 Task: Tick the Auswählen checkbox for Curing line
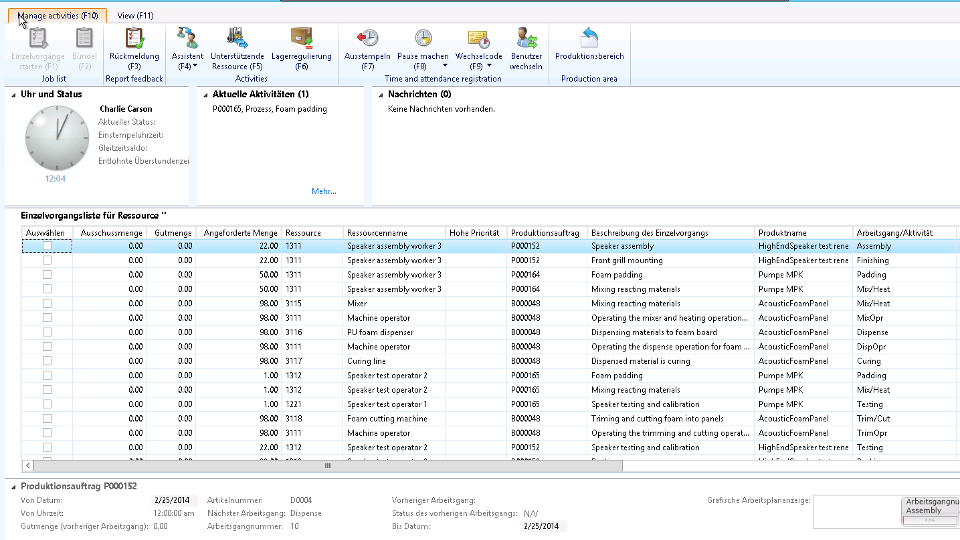[x=47, y=361]
